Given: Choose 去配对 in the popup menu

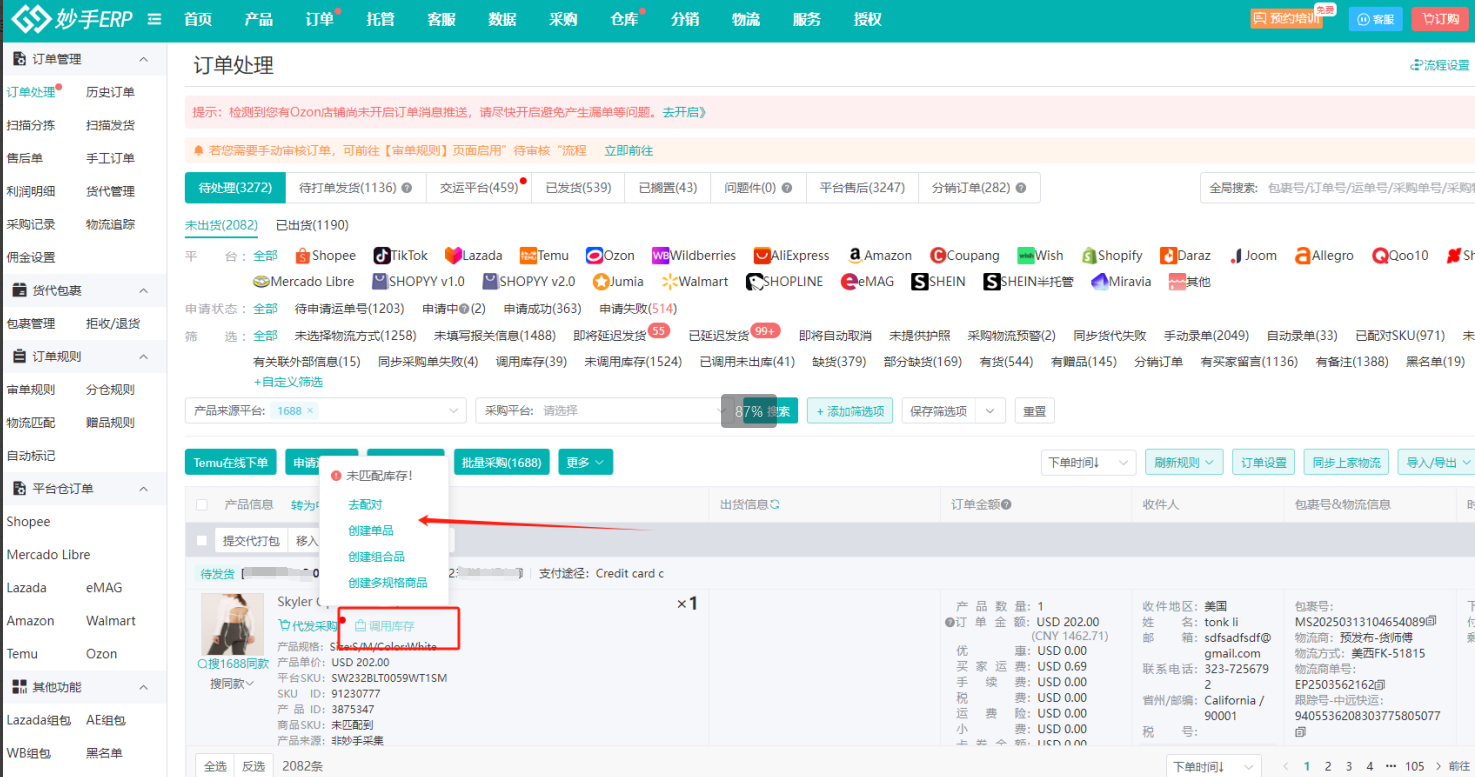Looking at the screenshot, I should point(365,505).
